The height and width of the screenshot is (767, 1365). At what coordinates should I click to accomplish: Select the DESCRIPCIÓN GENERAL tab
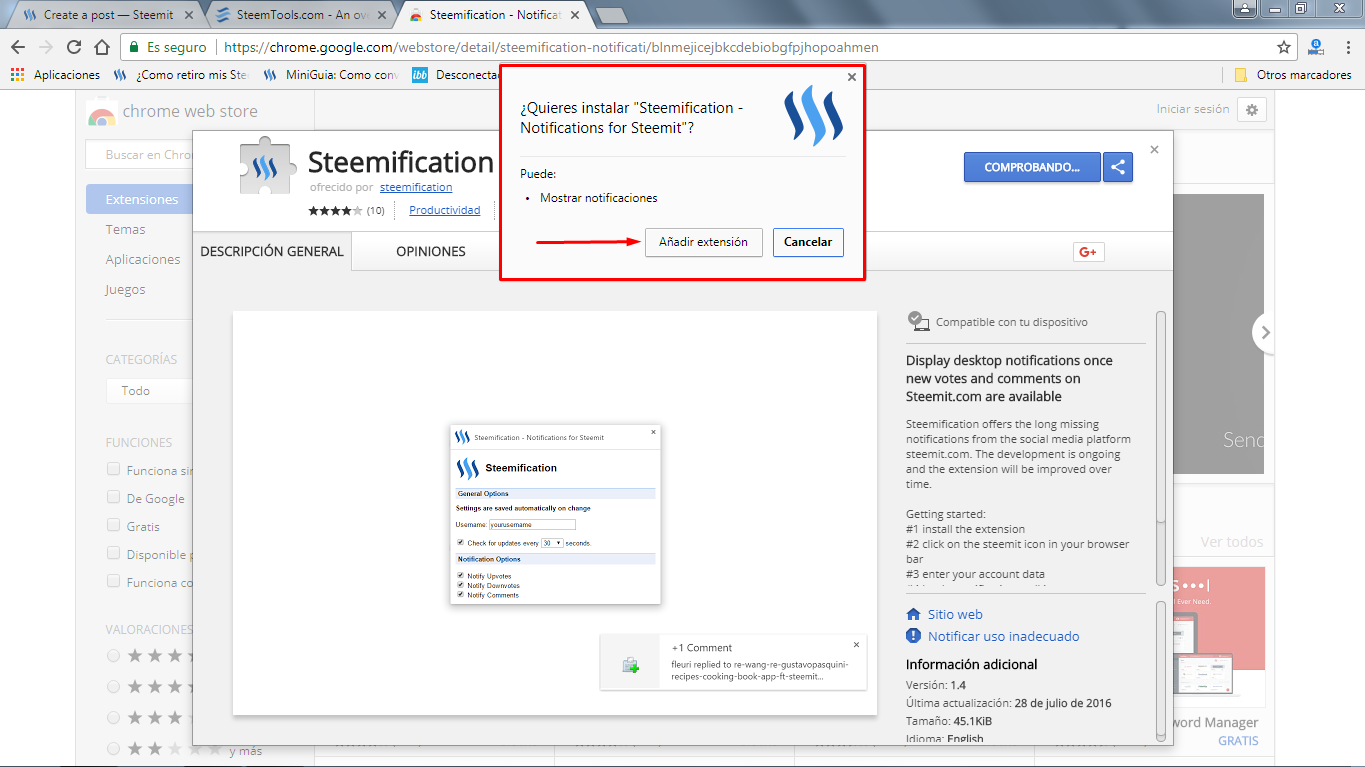pos(272,252)
